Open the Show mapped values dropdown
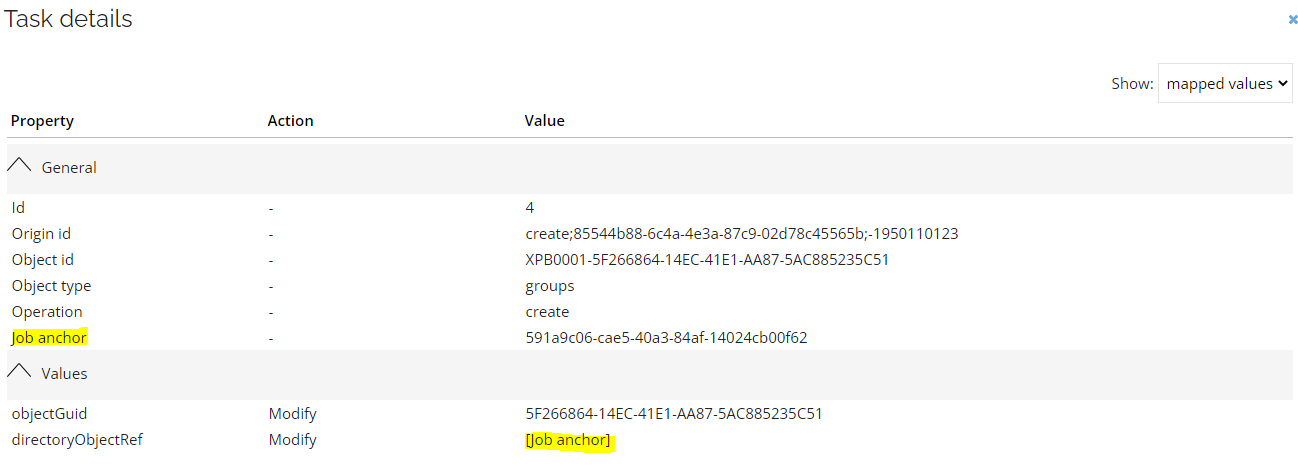This screenshot has width=1298, height=467. 1225,84
